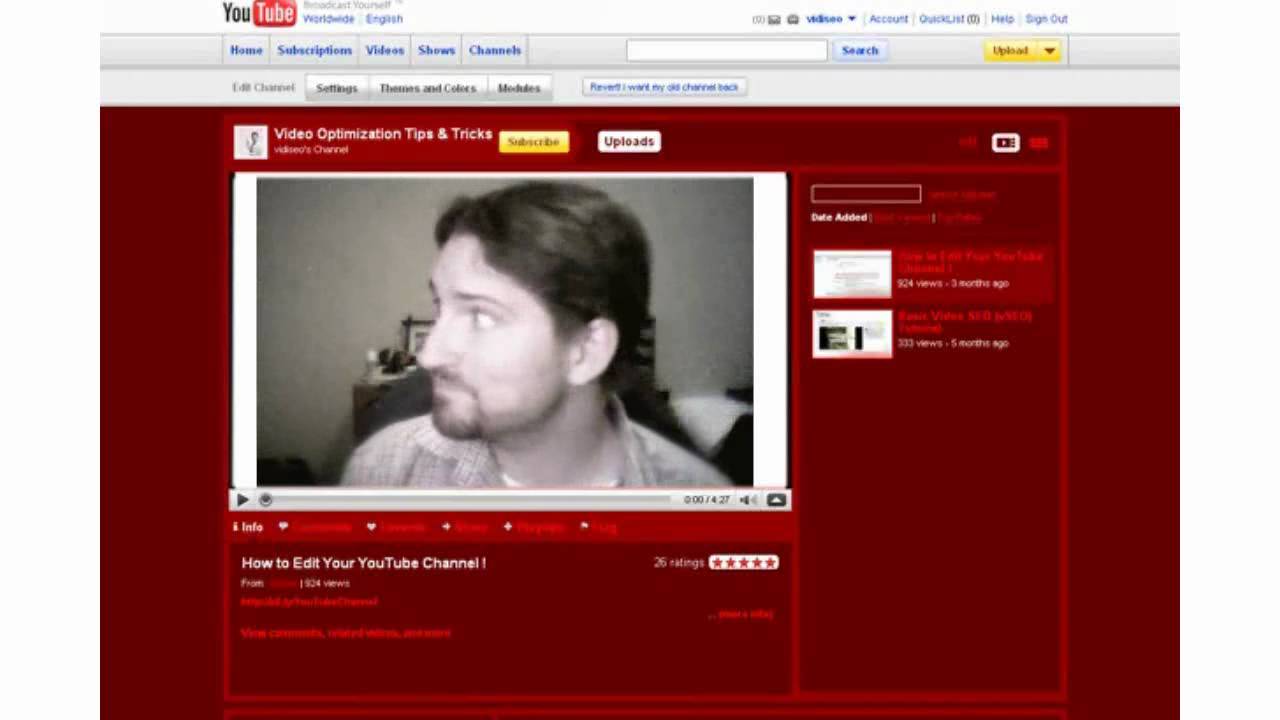Open the QuickList link
The width and height of the screenshot is (1280, 720).
click(x=949, y=19)
